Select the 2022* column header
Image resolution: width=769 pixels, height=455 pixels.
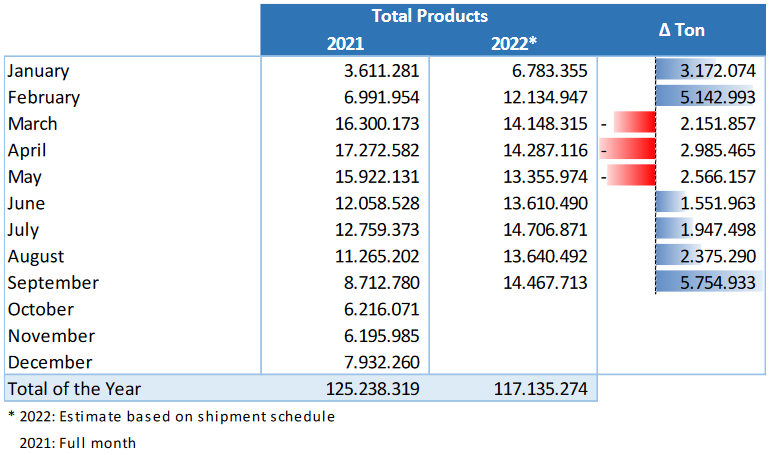514,43
